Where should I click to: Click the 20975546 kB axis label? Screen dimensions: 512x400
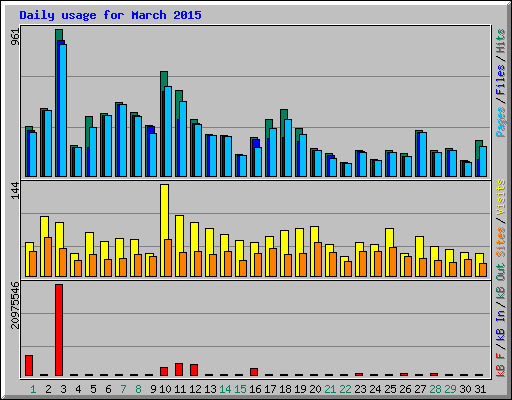15,305
